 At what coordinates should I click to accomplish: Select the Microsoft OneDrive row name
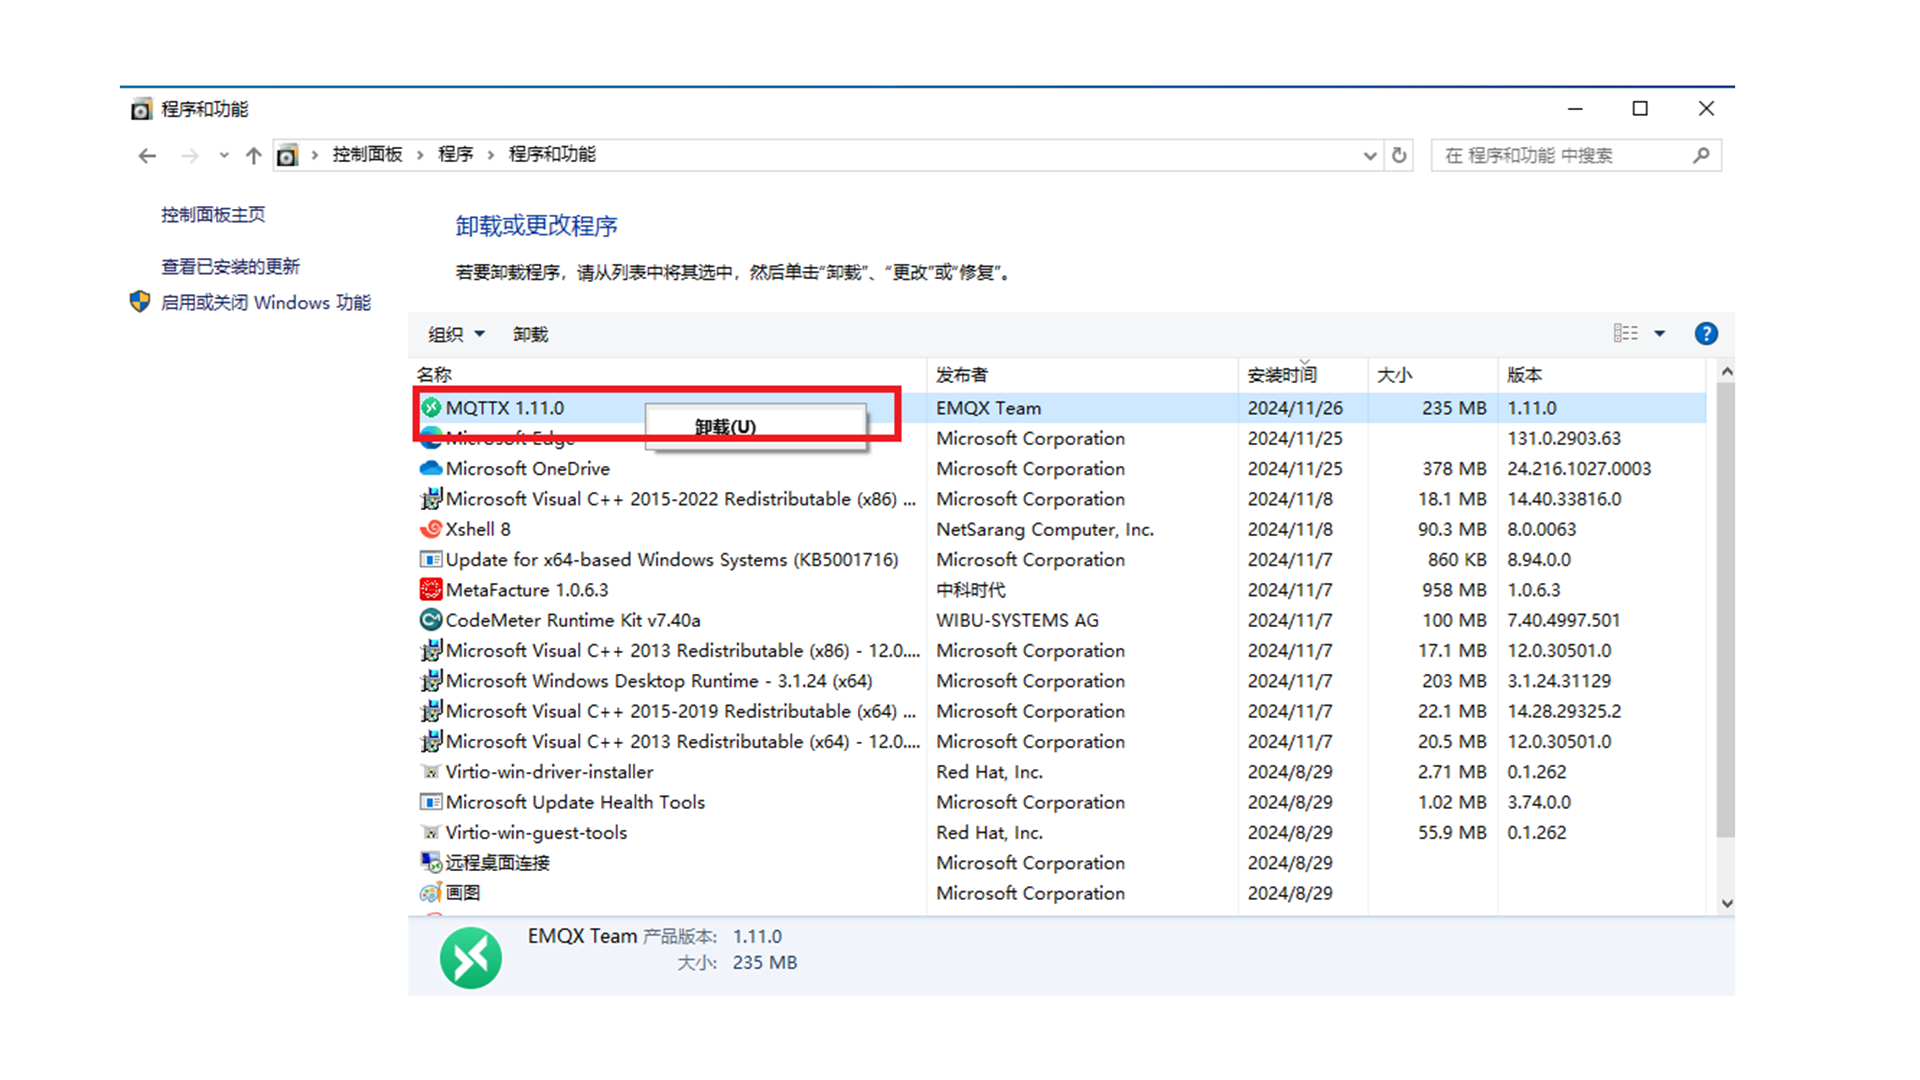527,468
